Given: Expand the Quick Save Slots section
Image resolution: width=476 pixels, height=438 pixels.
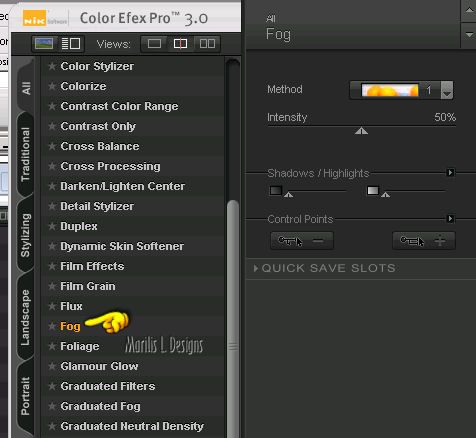Looking at the screenshot, I should 324,268.
